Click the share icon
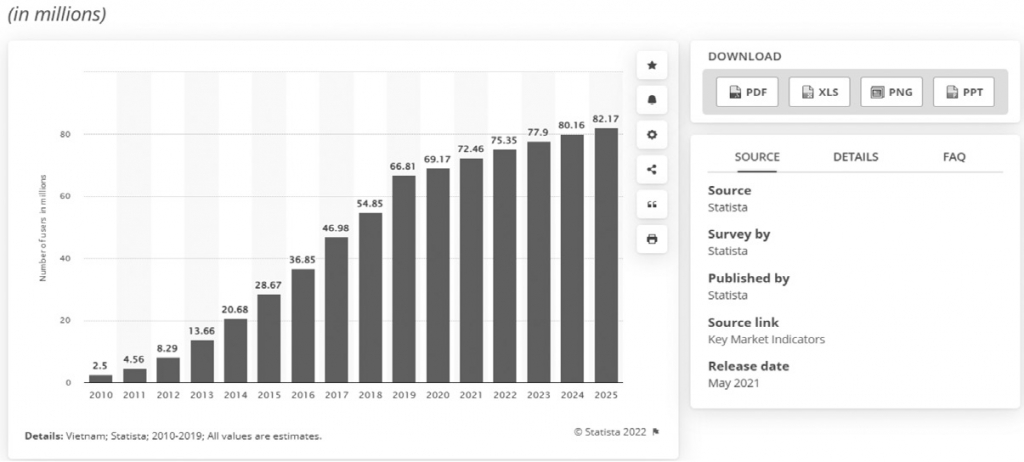 652,169
